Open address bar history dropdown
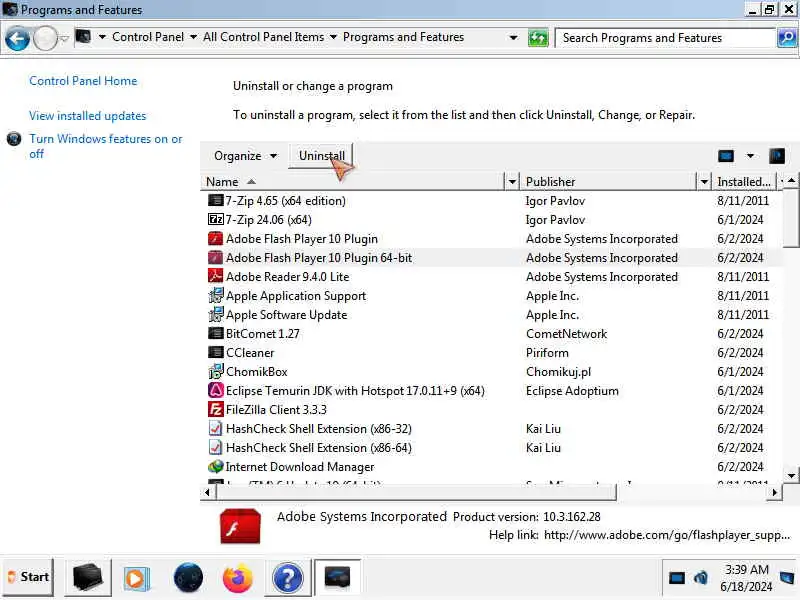This screenshot has height=600, width=800. (x=513, y=38)
